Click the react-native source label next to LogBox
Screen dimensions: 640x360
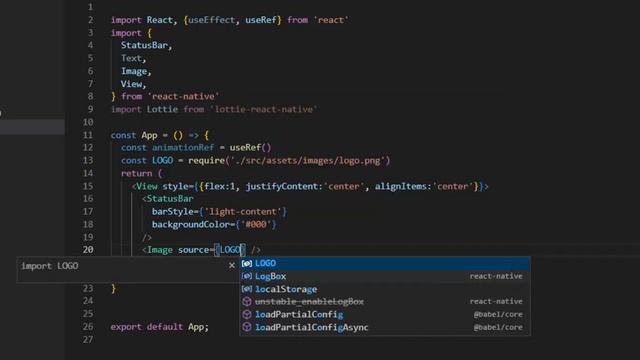pos(496,276)
